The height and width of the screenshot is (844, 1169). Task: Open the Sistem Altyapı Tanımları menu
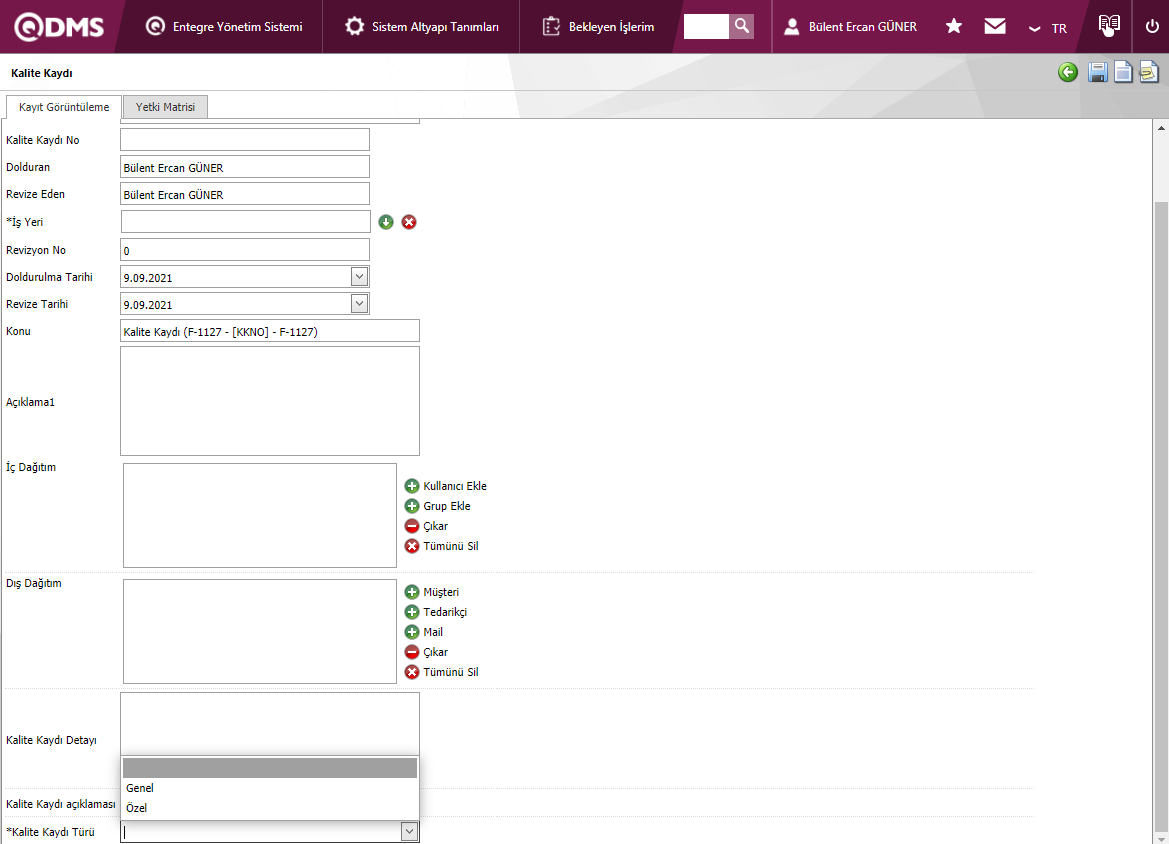[422, 27]
